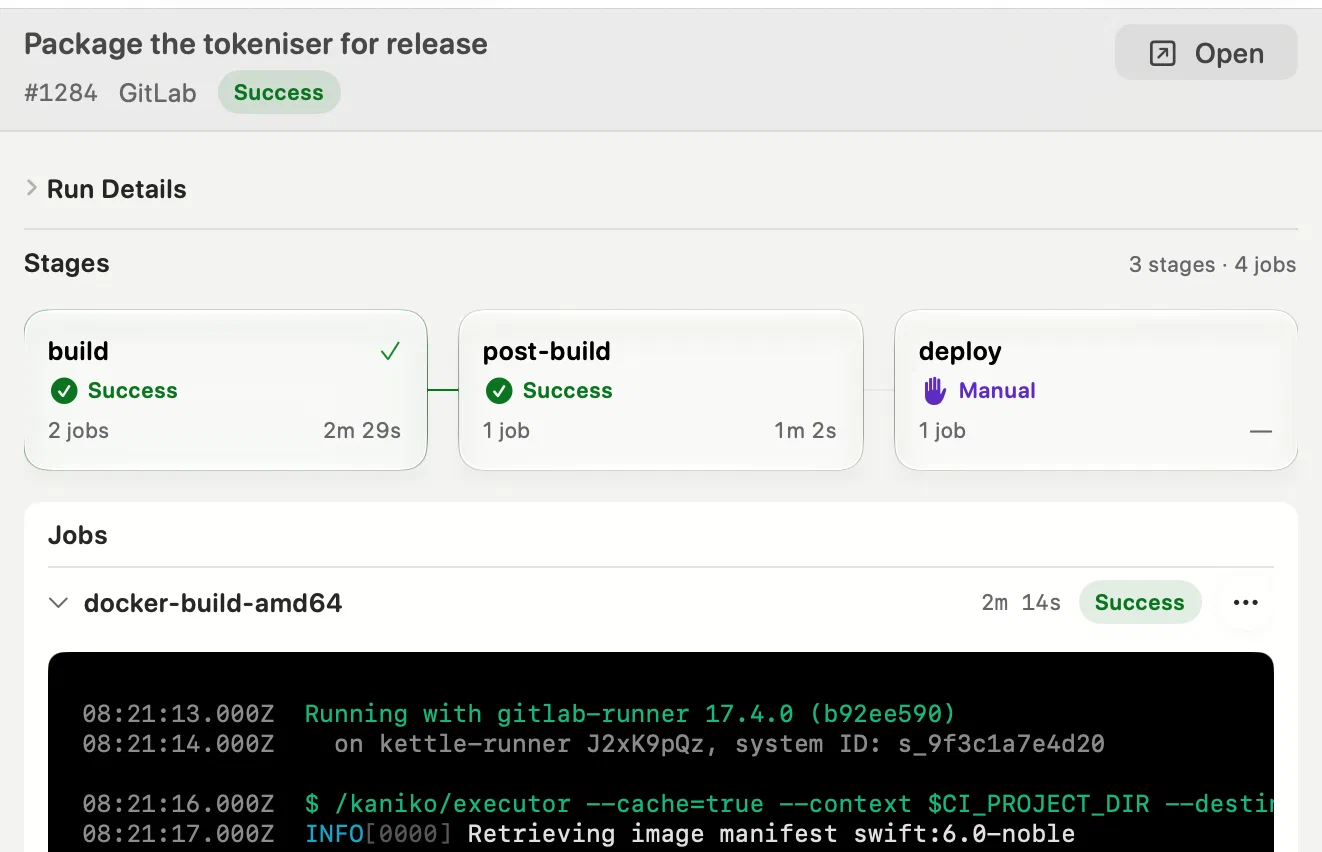This screenshot has height=852, width=1322.
Task: Click the checkmark on the build card
Action: [390, 351]
